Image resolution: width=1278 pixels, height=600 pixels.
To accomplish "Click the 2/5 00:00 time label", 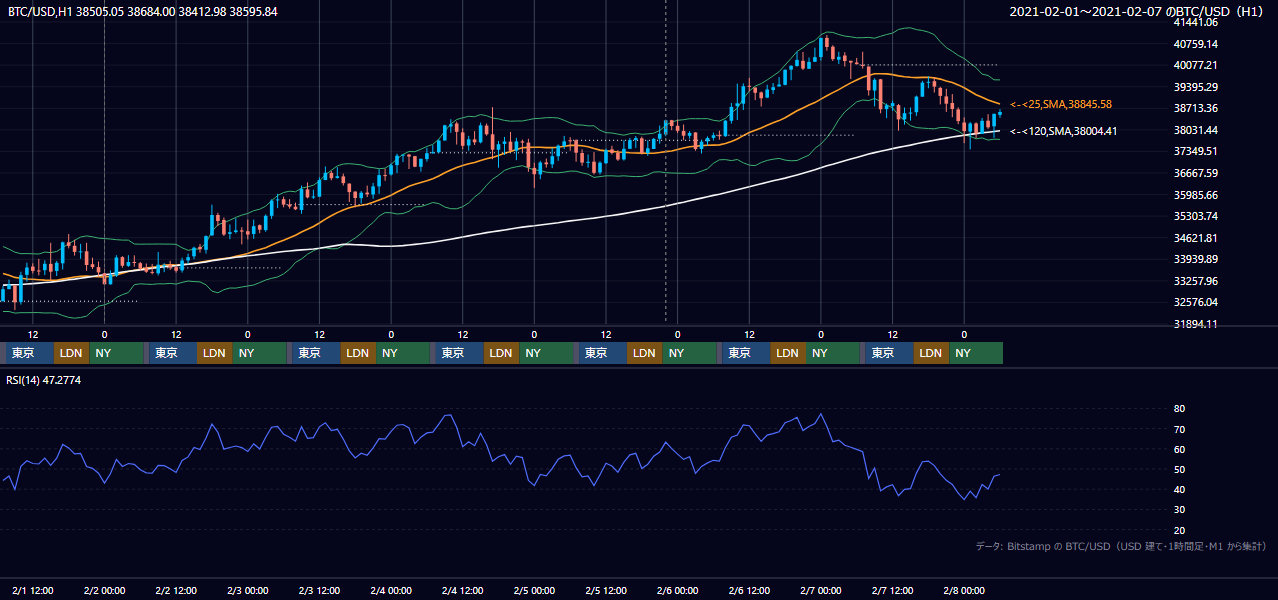I will click(x=535, y=591).
